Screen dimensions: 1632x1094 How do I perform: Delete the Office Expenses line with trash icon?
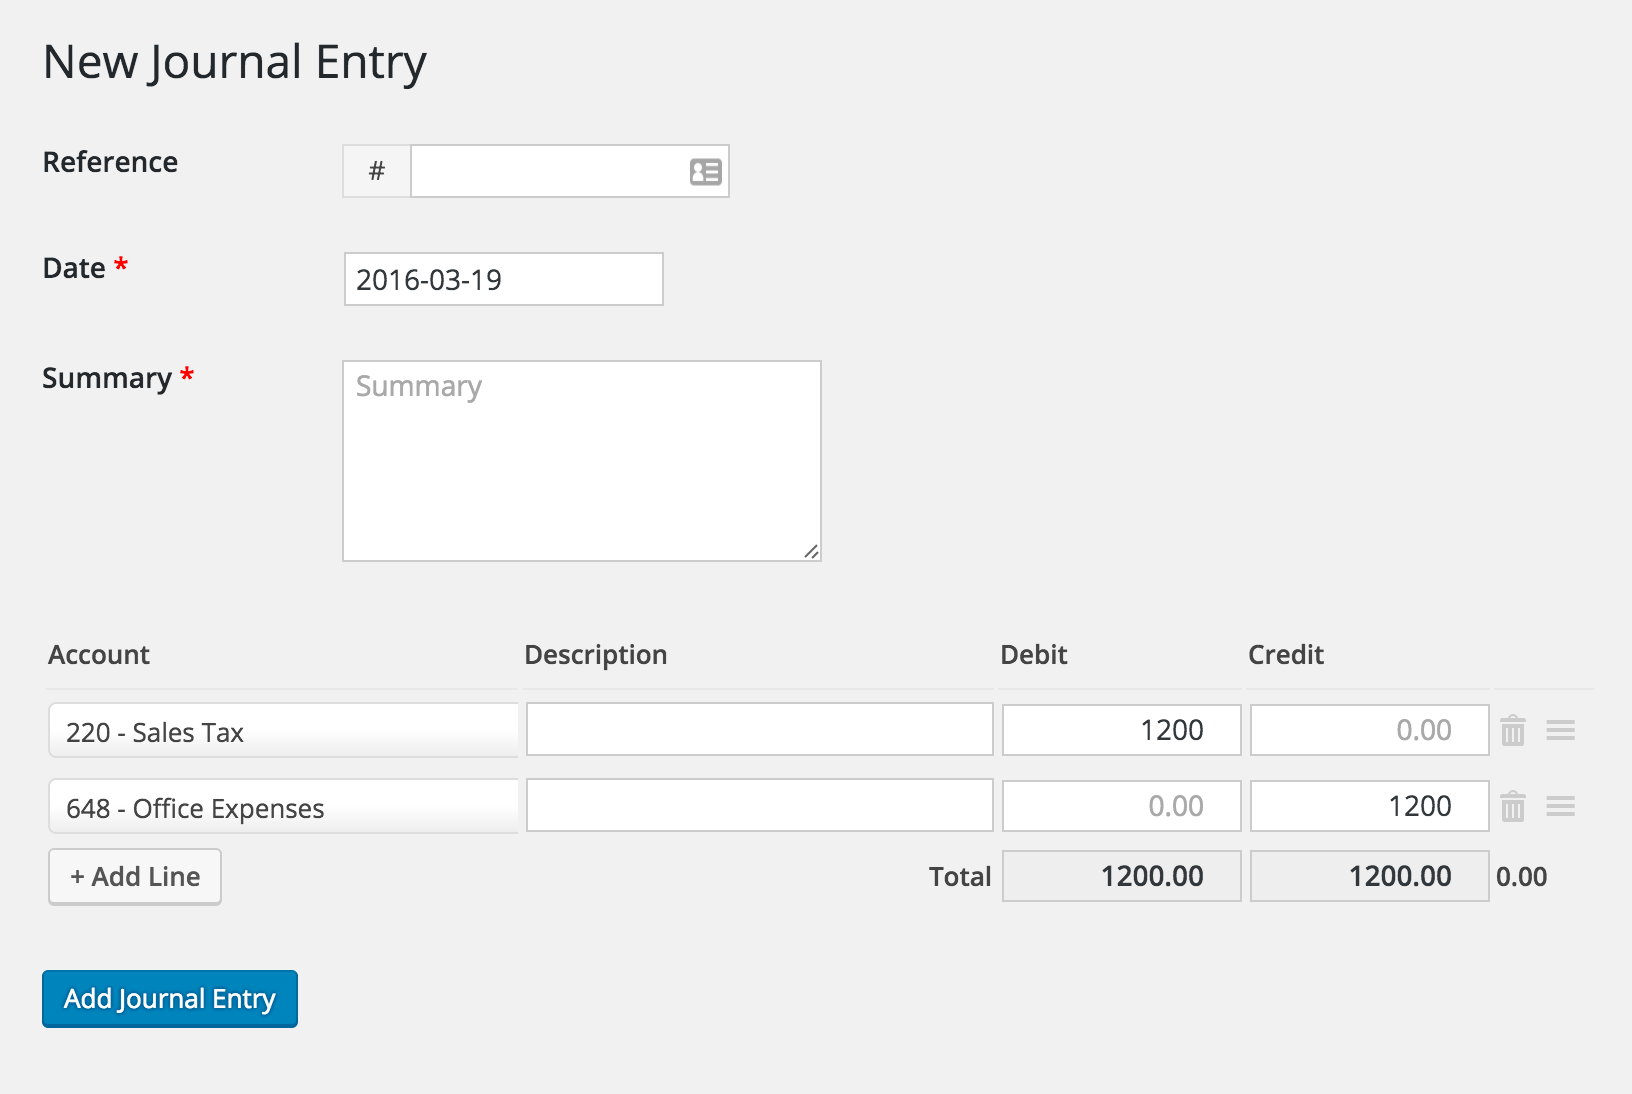pyautogui.click(x=1513, y=806)
